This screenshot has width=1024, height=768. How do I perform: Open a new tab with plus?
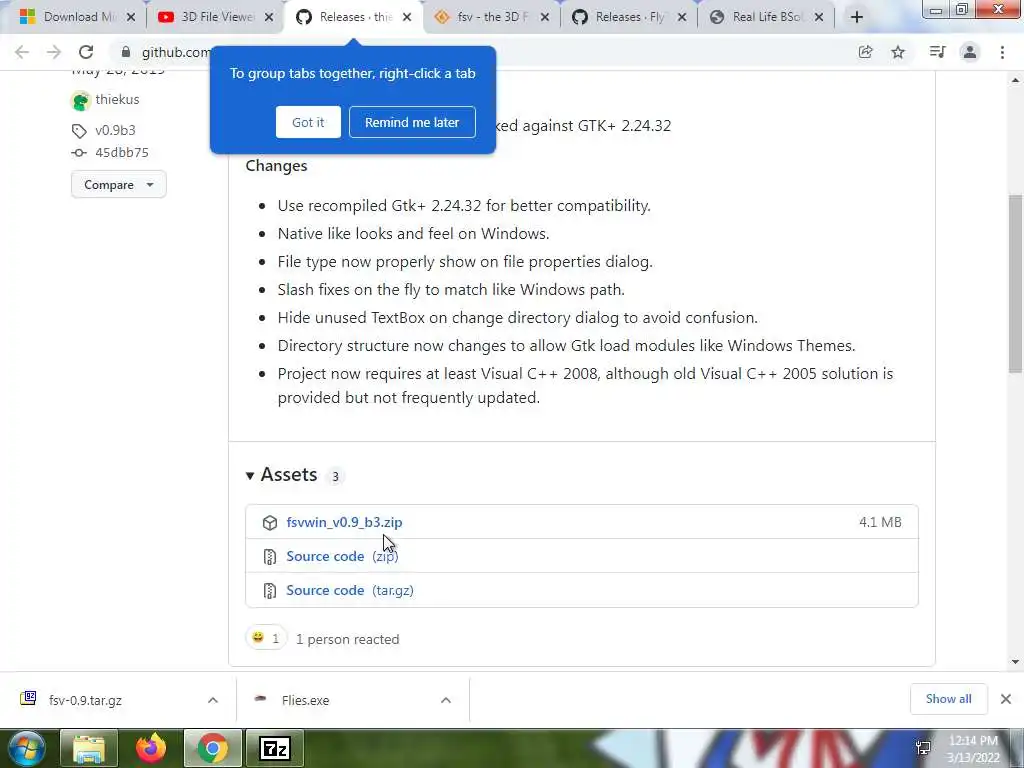pyautogui.click(x=857, y=17)
